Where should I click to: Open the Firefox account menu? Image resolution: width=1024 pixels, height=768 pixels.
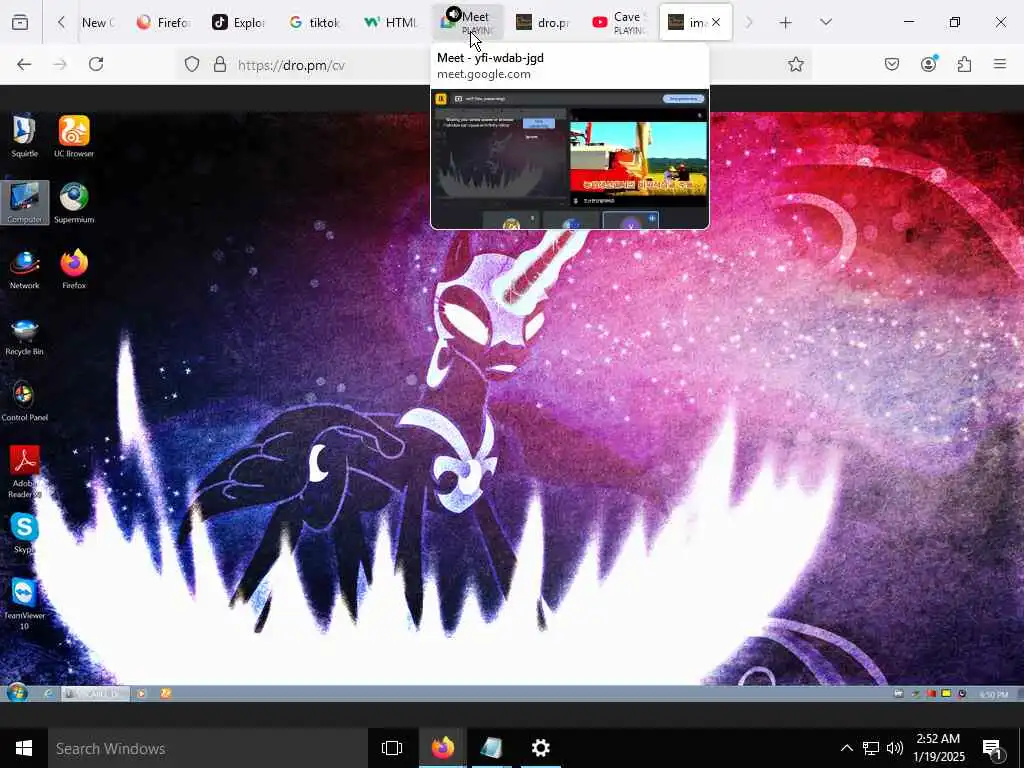click(x=928, y=64)
